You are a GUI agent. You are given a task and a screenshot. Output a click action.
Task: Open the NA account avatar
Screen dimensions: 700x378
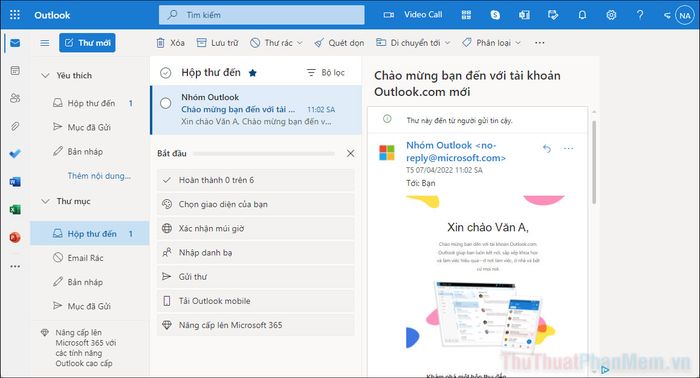(685, 15)
